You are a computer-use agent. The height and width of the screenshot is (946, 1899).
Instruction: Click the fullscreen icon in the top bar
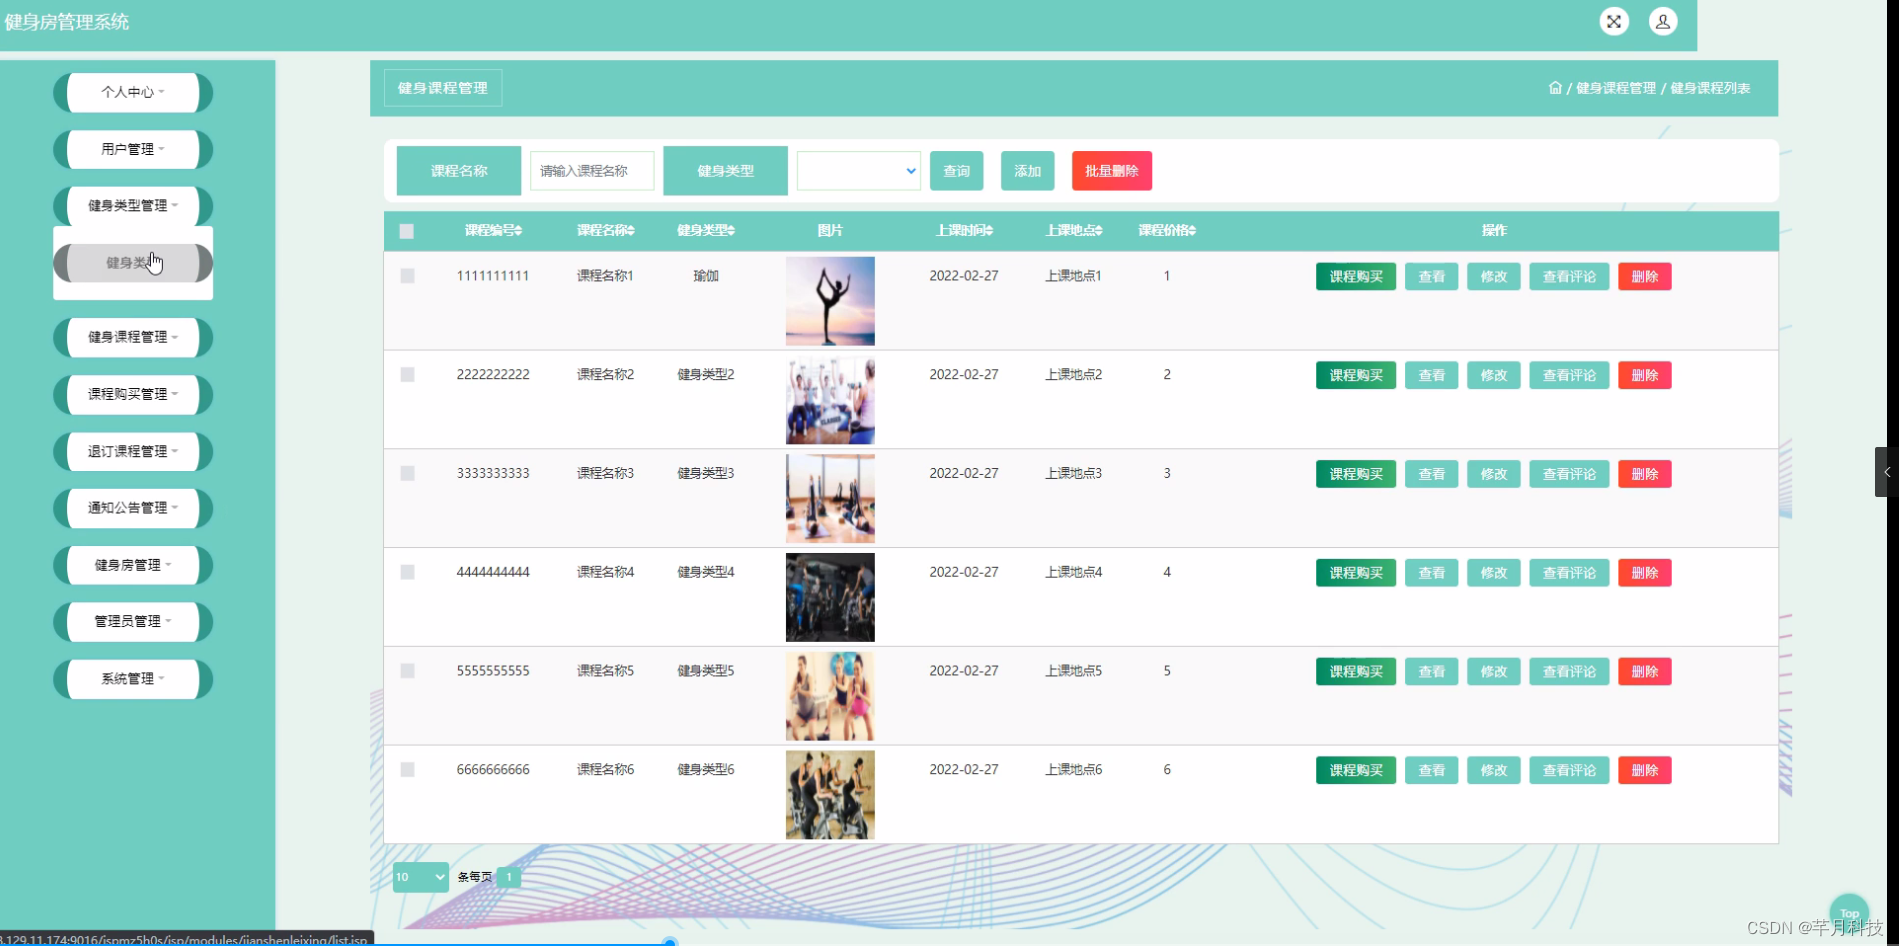(x=1613, y=21)
